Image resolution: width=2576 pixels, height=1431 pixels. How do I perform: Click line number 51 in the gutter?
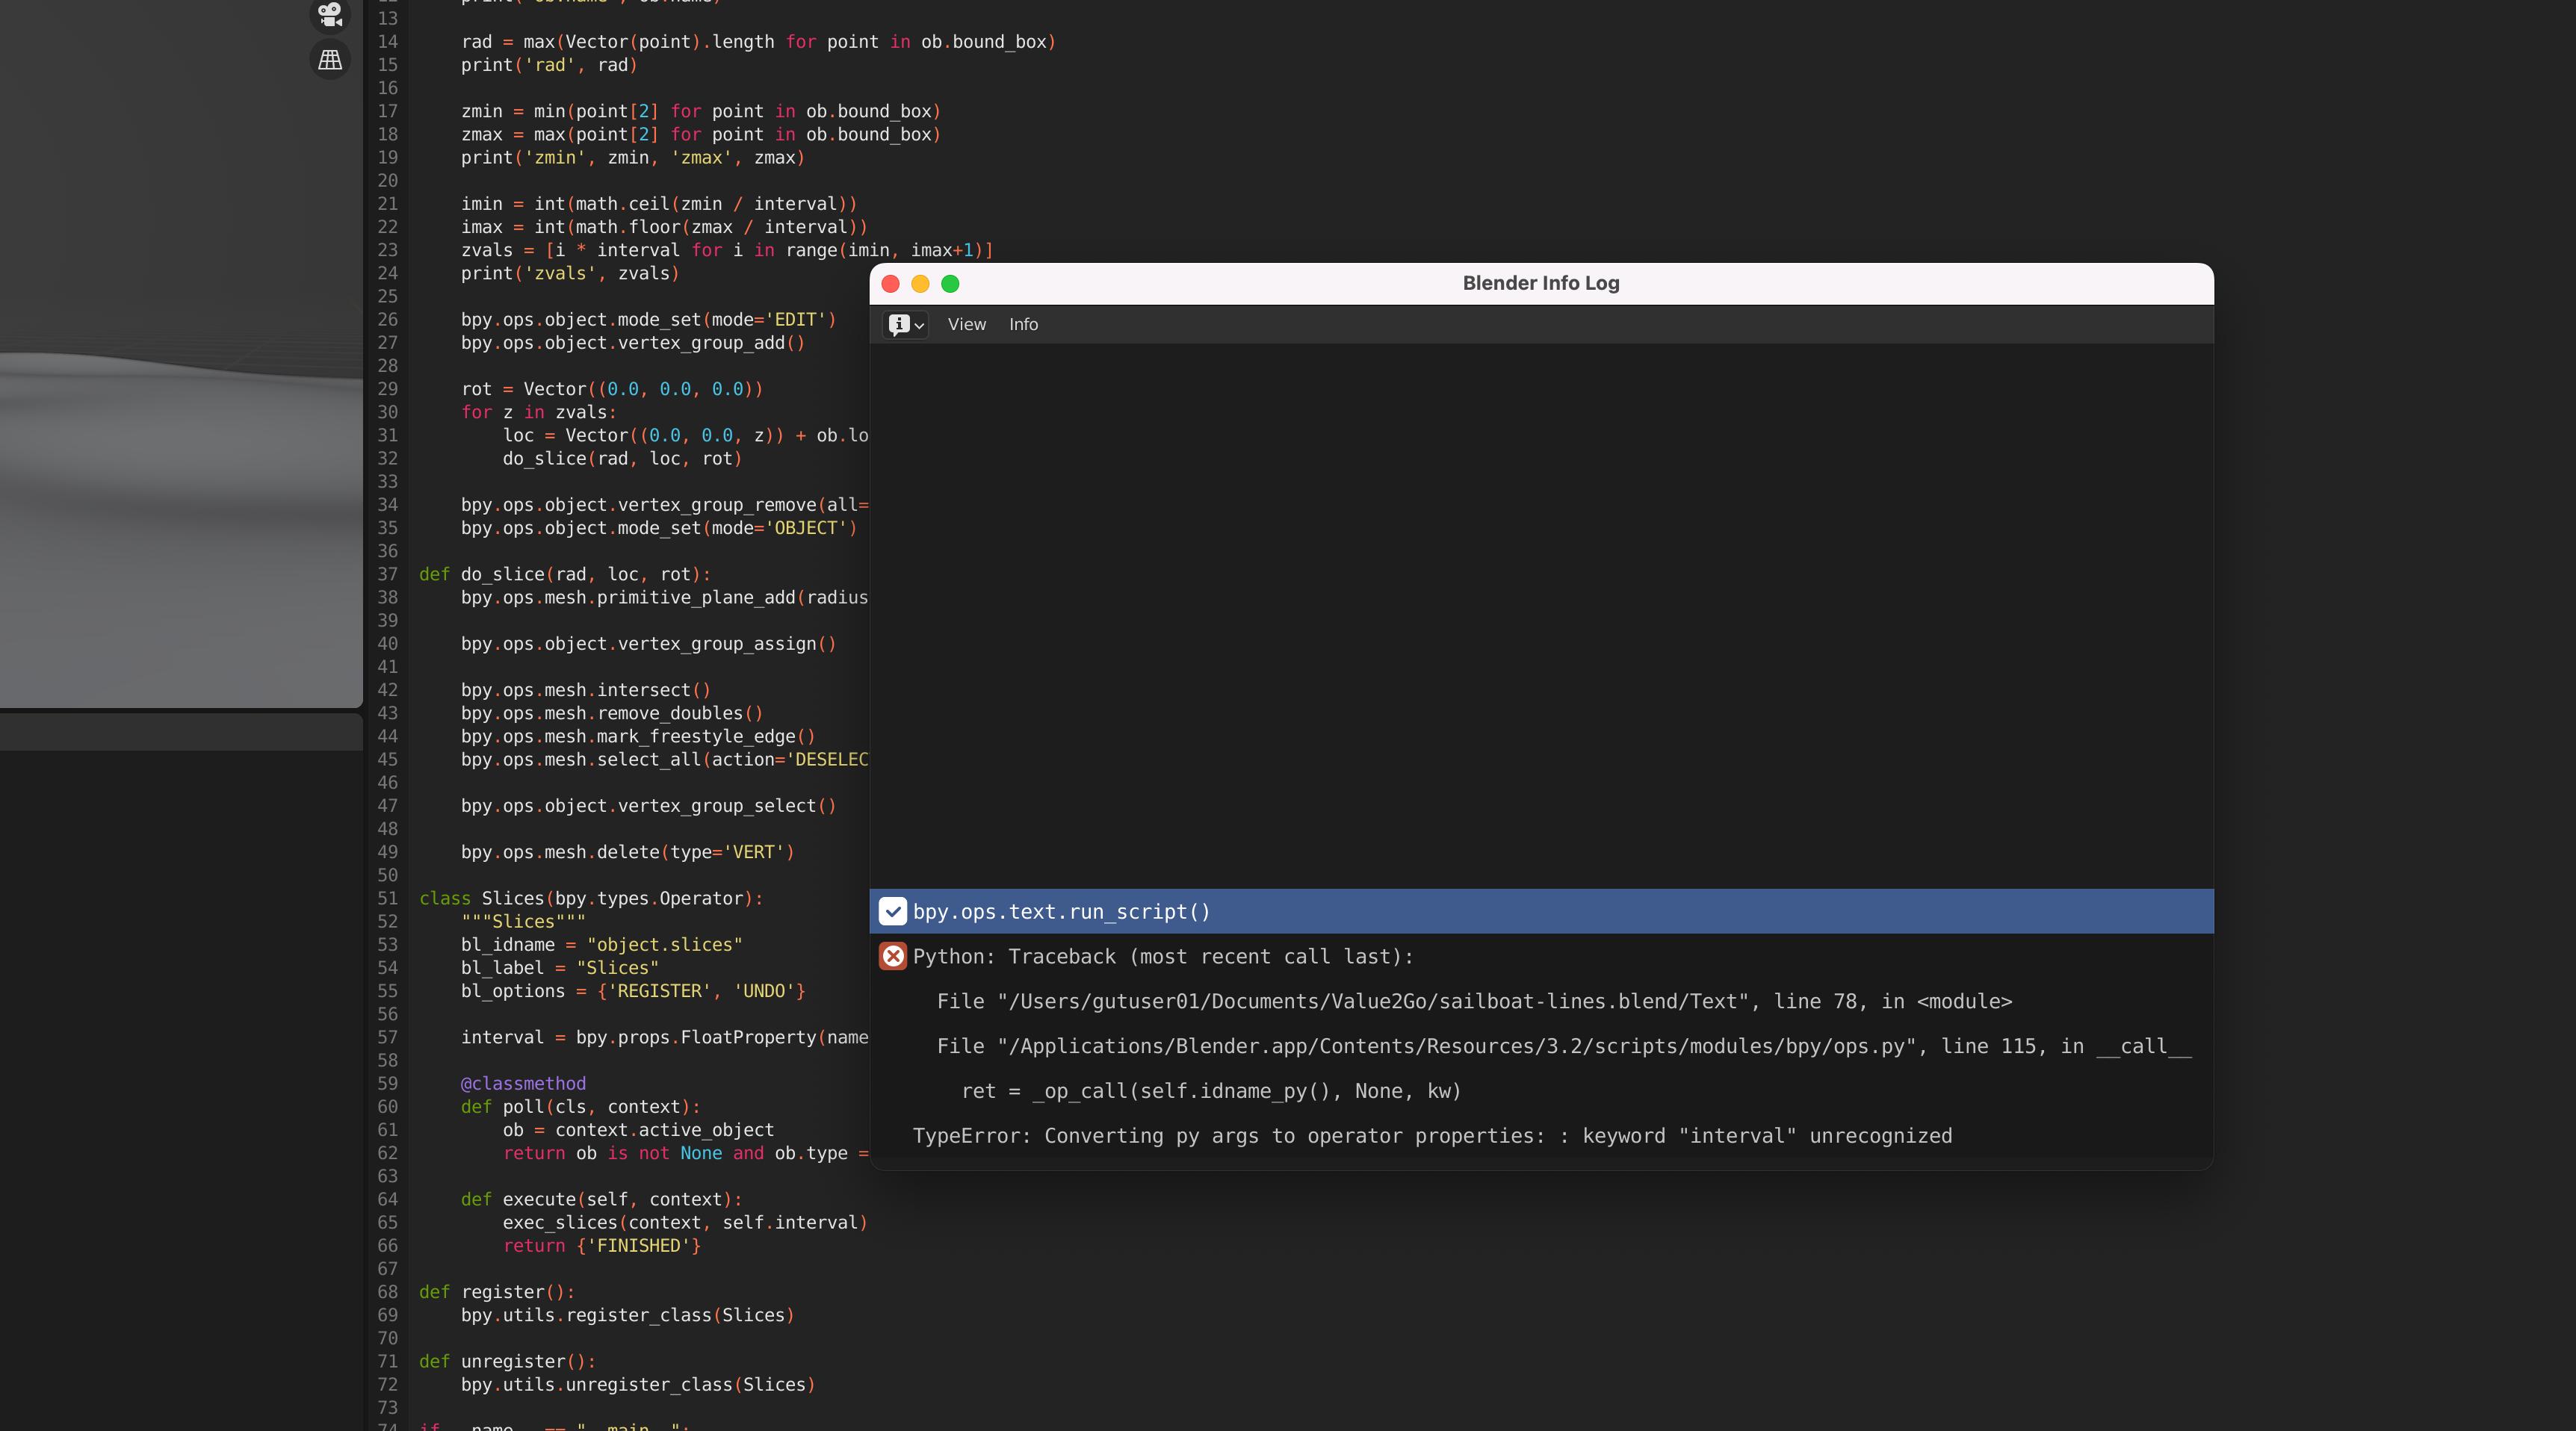[387, 898]
